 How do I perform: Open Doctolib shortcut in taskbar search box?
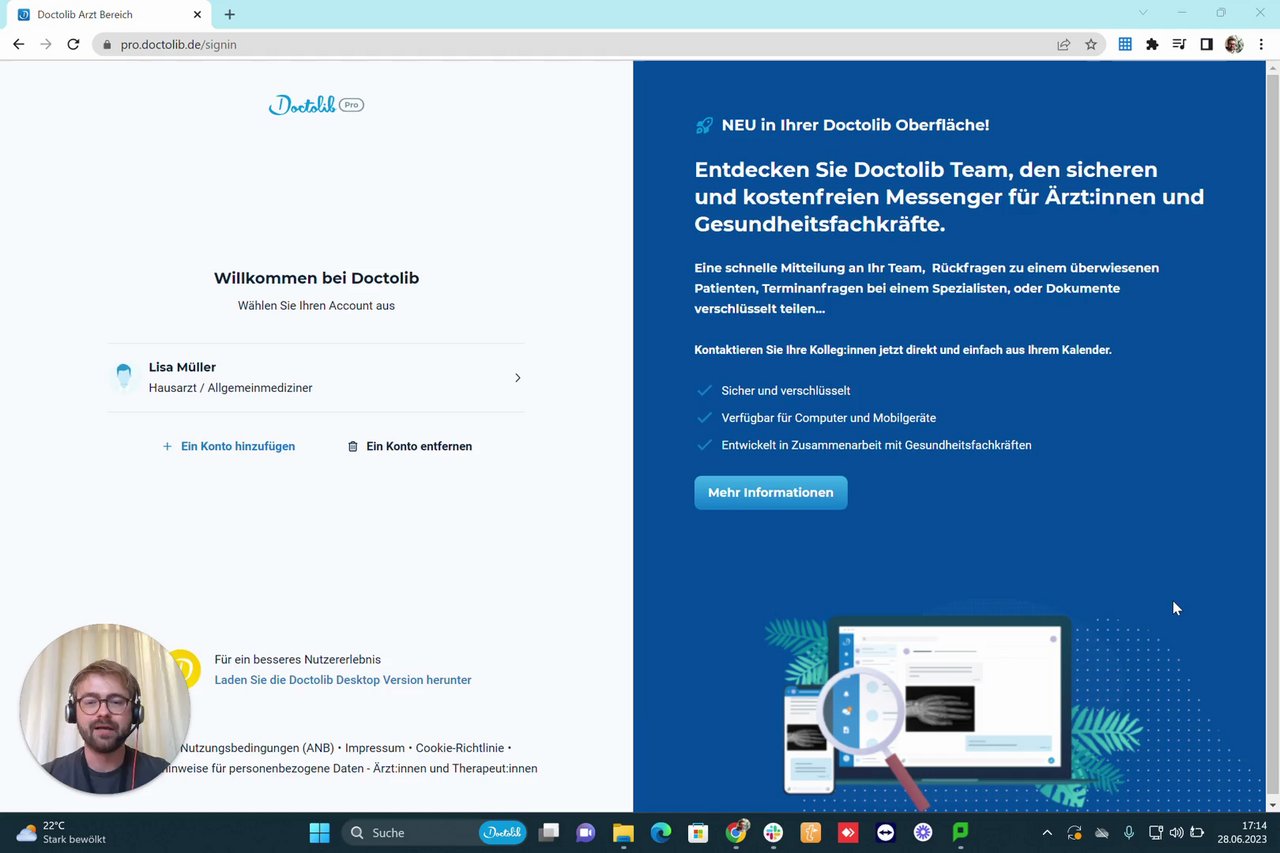point(502,832)
